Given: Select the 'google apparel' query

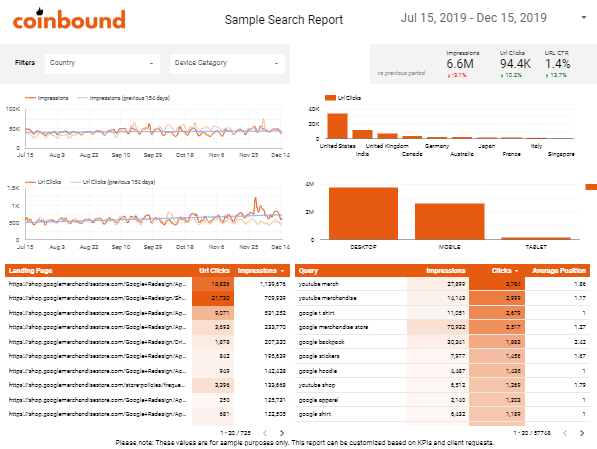Looking at the screenshot, I should (318, 400).
